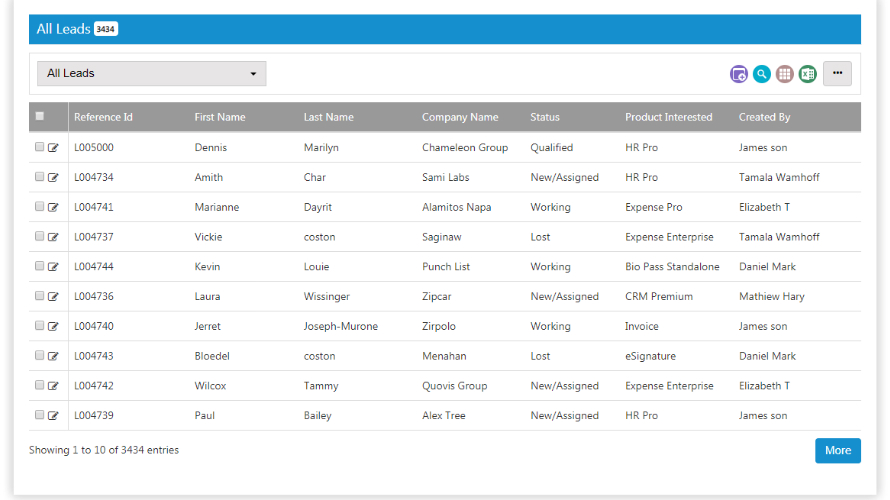Open the teal search icon
This screenshot has width=890, height=500.
tap(762, 74)
